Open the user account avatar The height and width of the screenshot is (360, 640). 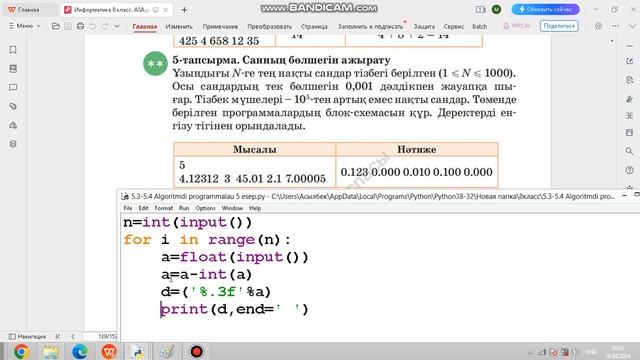point(496,9)
